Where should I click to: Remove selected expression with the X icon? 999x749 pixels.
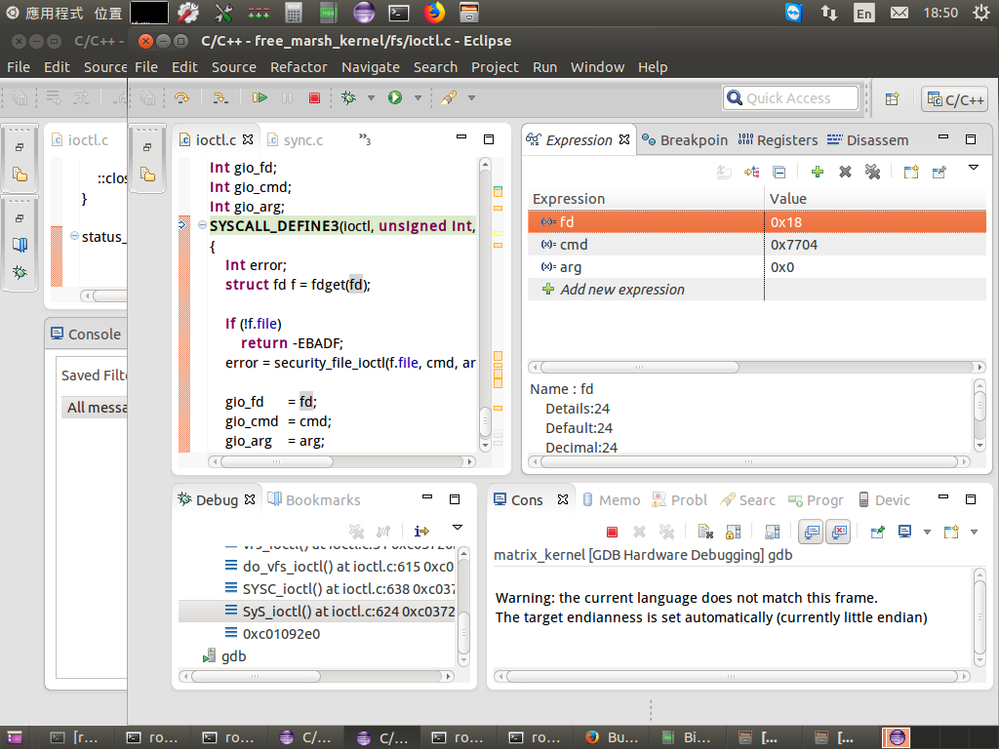[x=845, y=171]
